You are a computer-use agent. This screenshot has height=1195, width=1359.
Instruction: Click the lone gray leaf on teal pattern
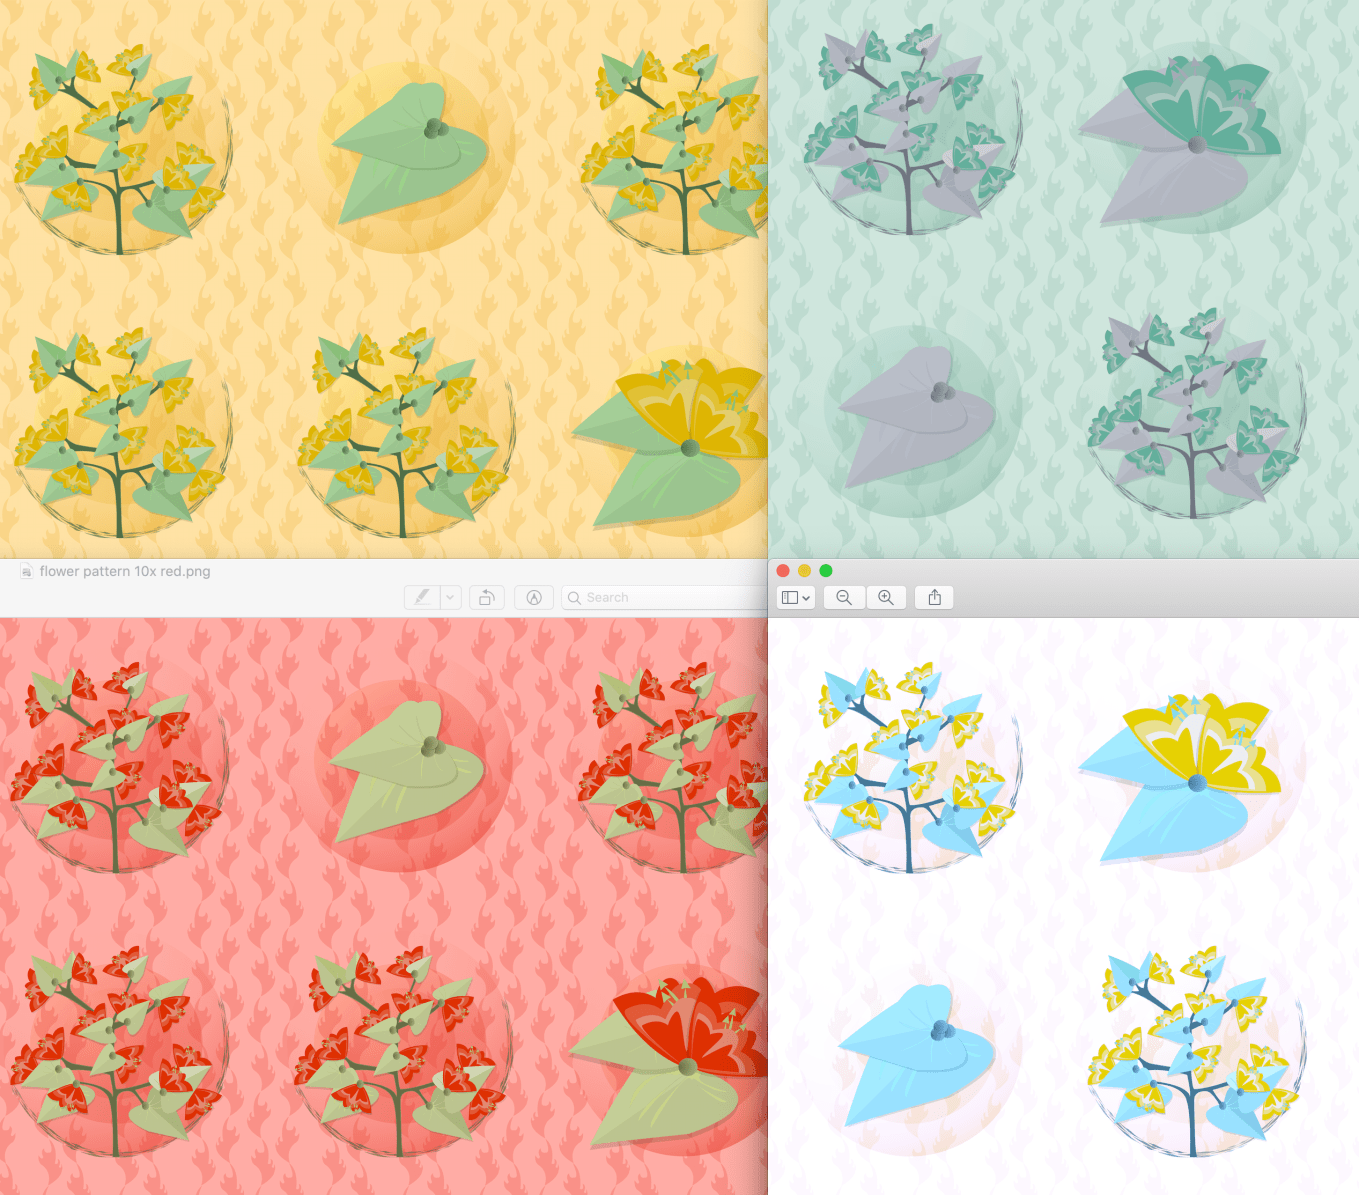pyautogui.click(x=915, y=415)
